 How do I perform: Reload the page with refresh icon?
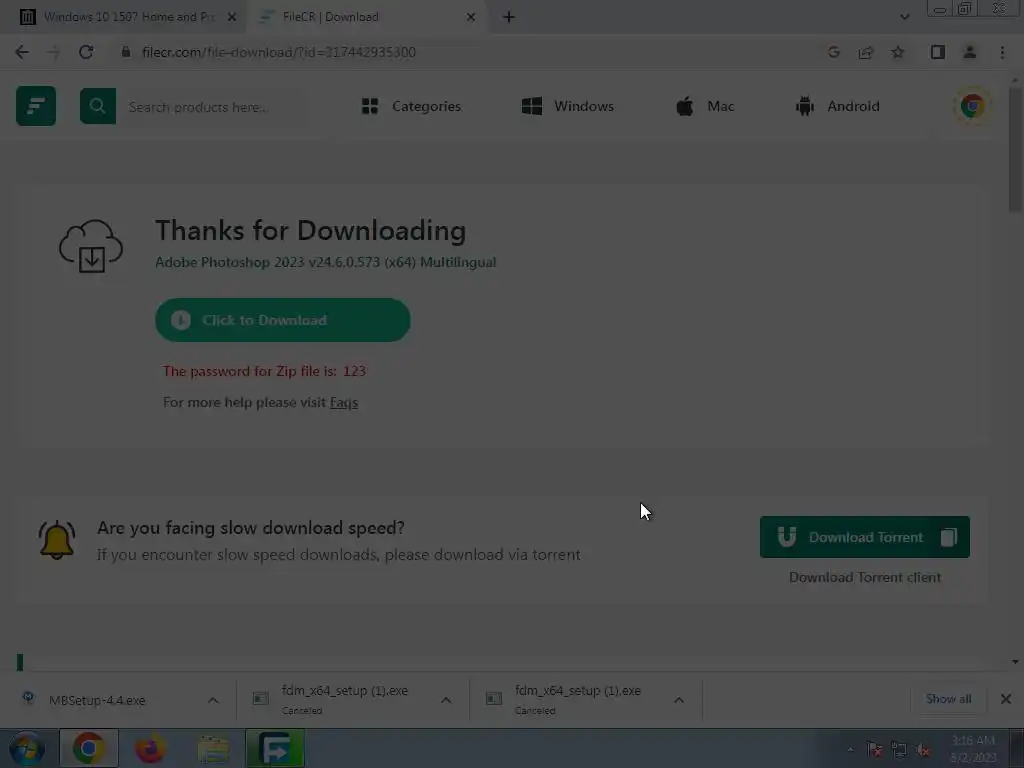pyautogui.click(x=86, y=52)
